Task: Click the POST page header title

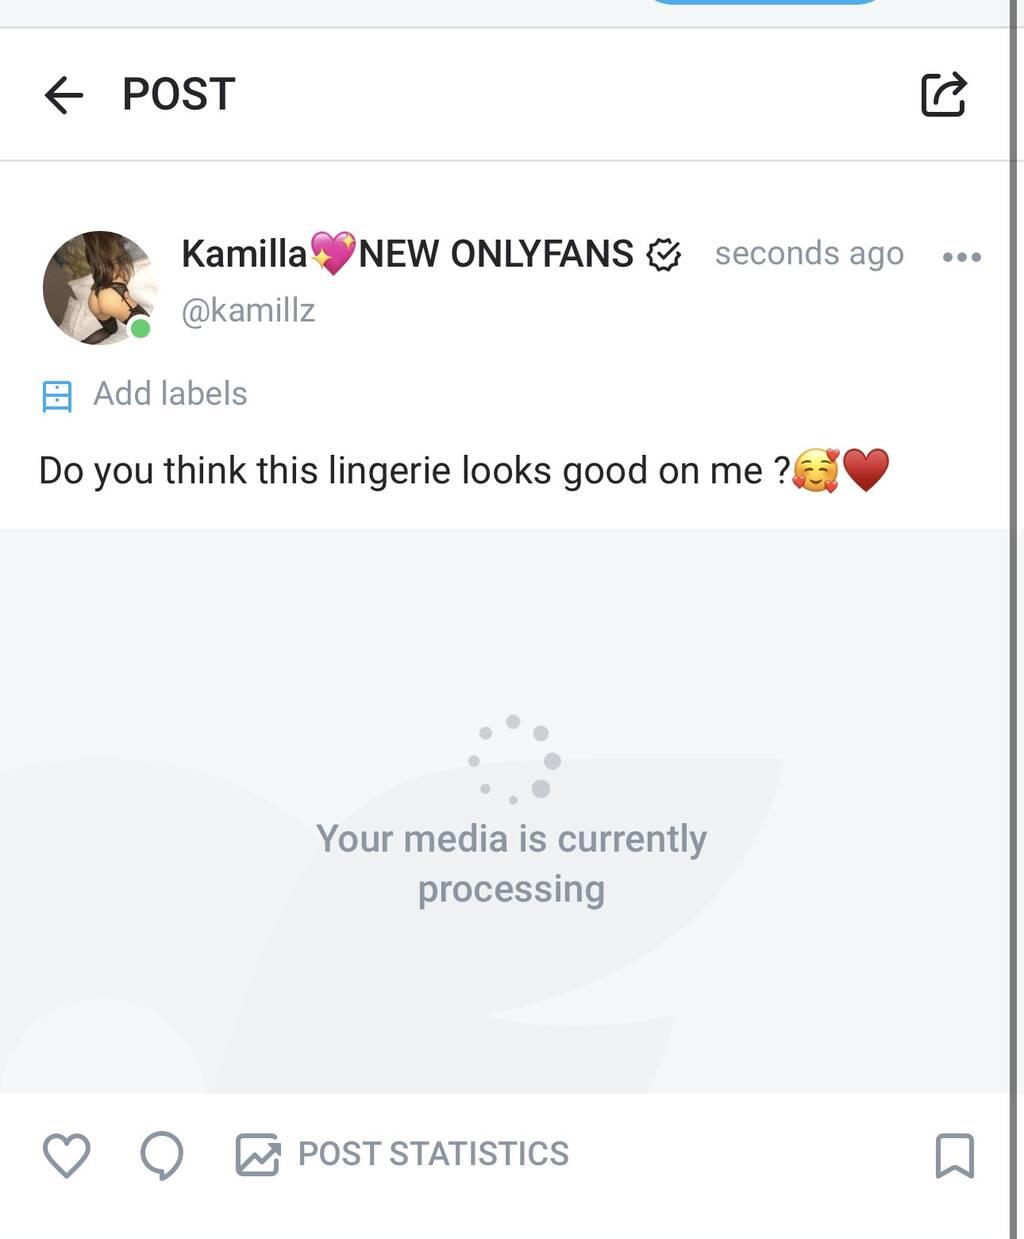Action: tap(178, 95)
